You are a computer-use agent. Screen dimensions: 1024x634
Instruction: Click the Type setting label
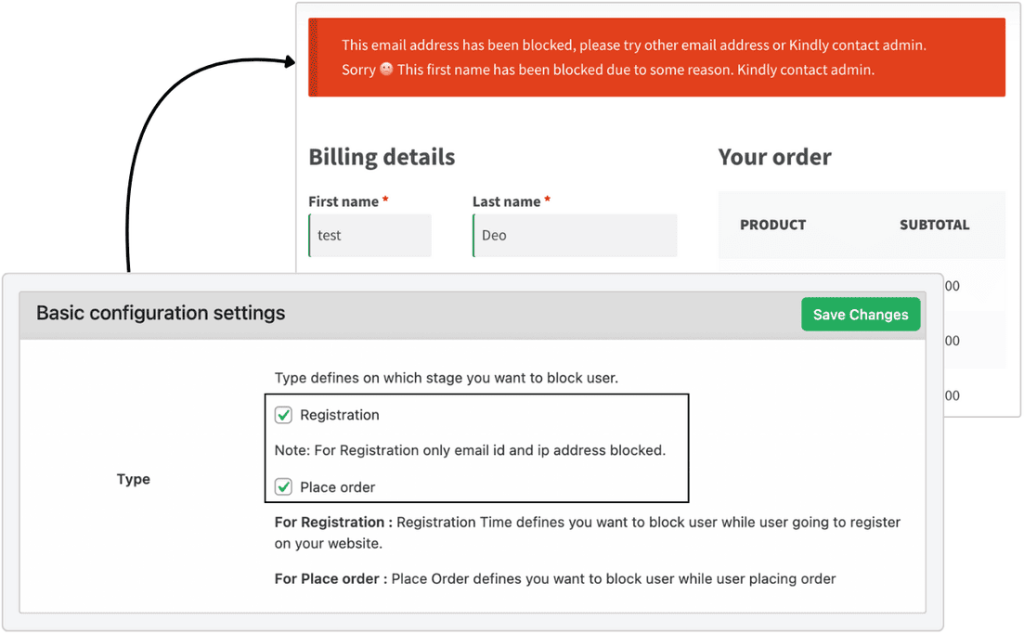coord(133,479)
